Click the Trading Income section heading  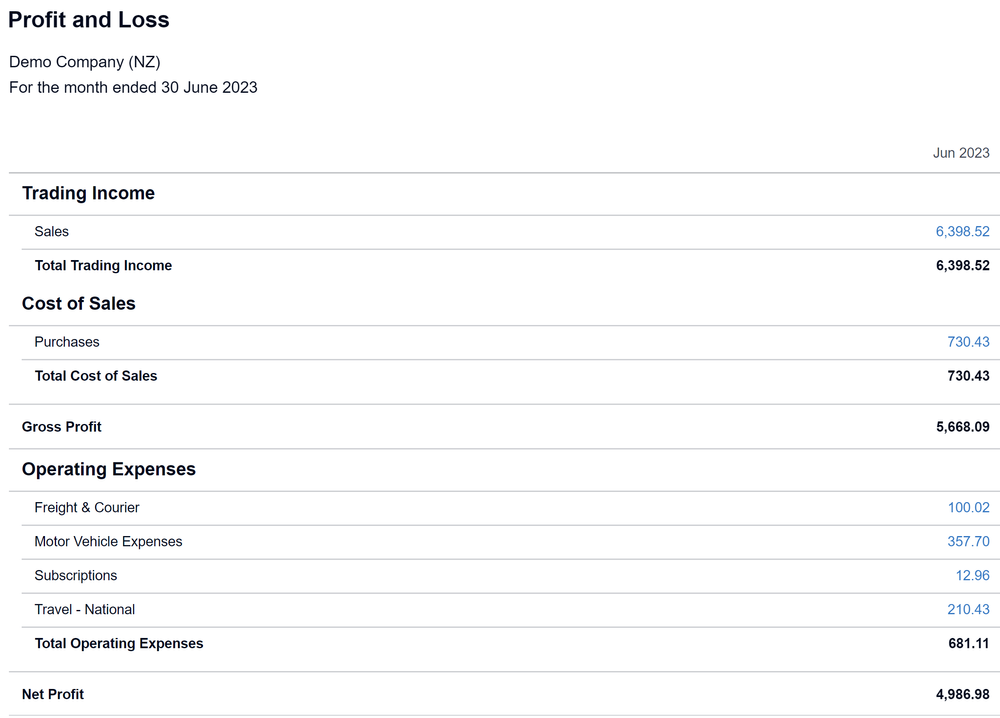(88, 194)
